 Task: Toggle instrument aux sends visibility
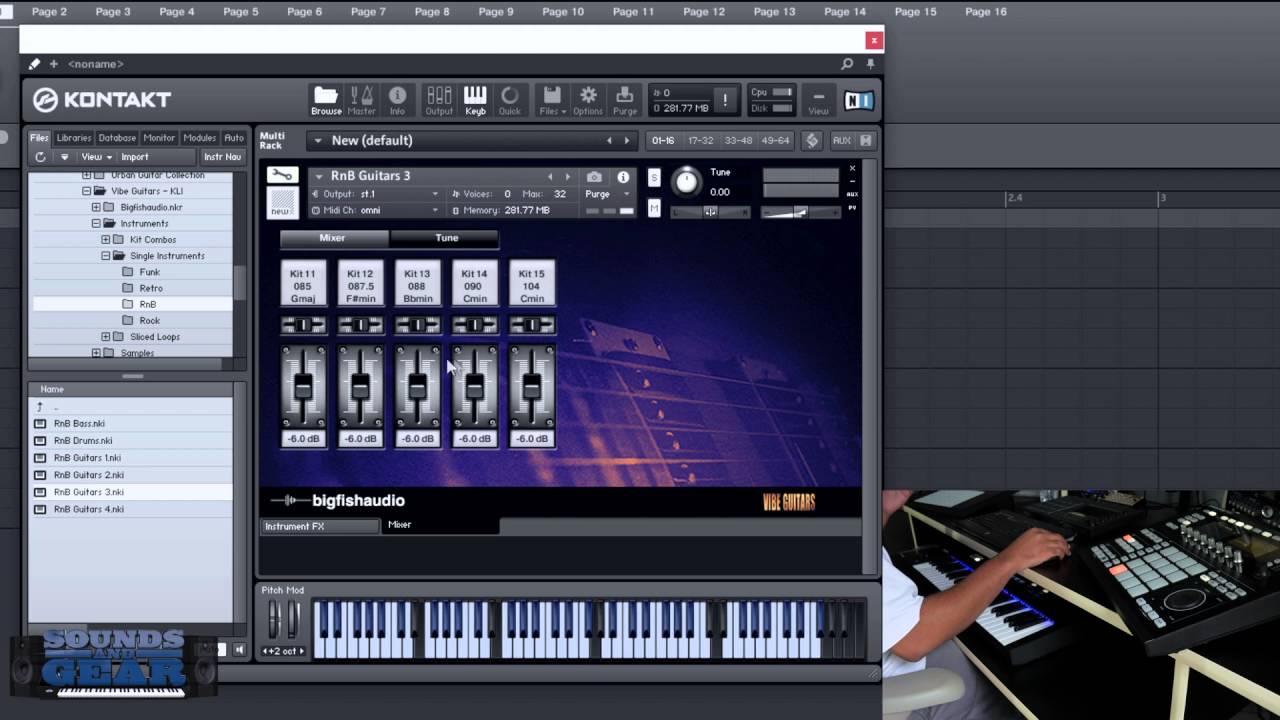(x=852, y=194)
